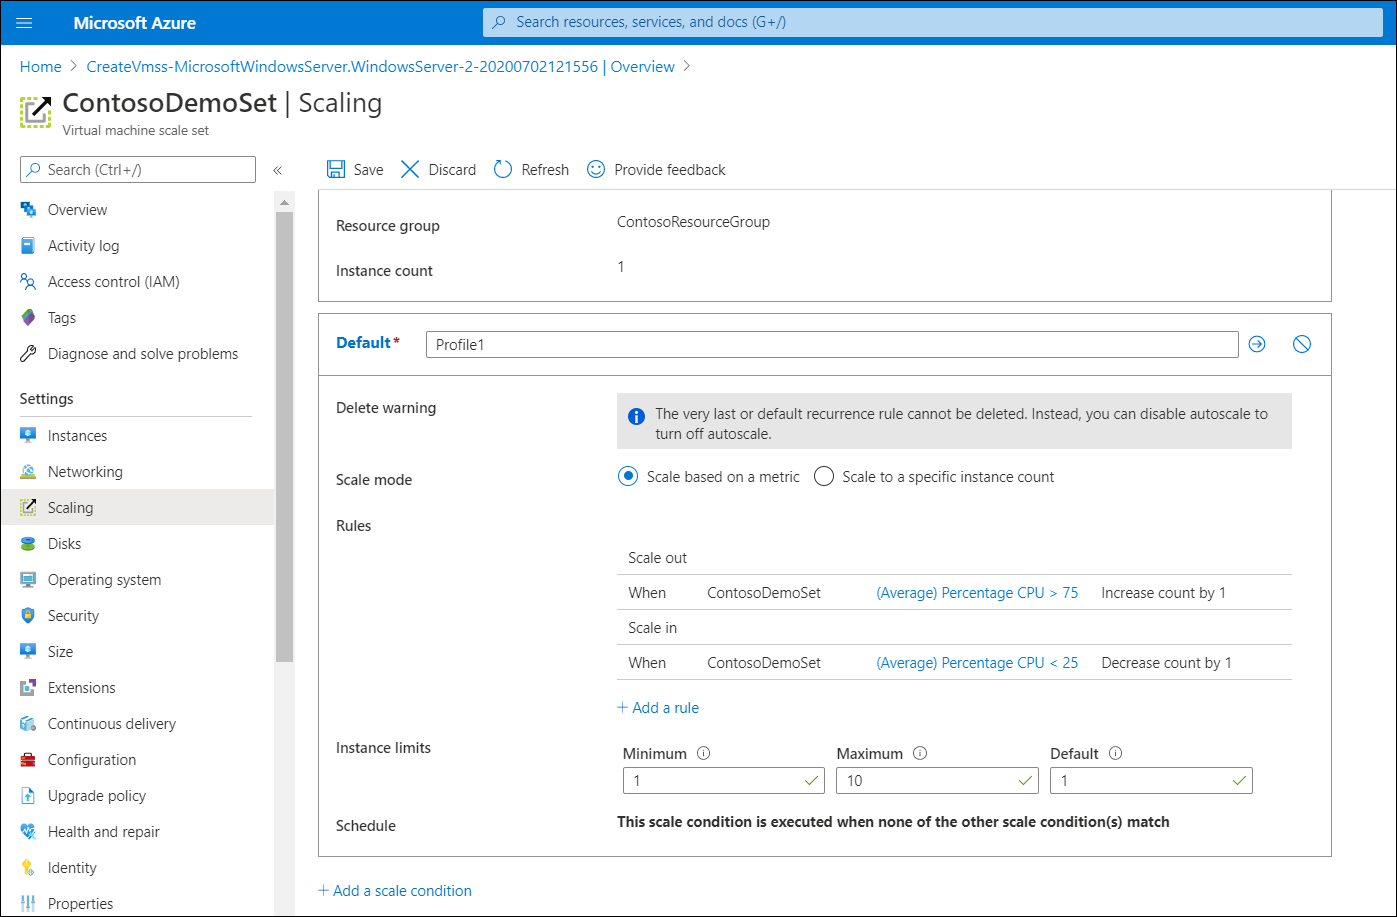The image size is (1397, 917).
Task: Click in the Azure search resources bar
Action: (933, 22)
